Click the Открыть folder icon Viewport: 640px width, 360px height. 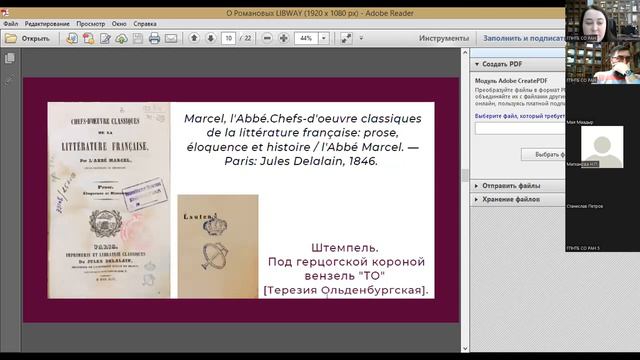point(11,38)
